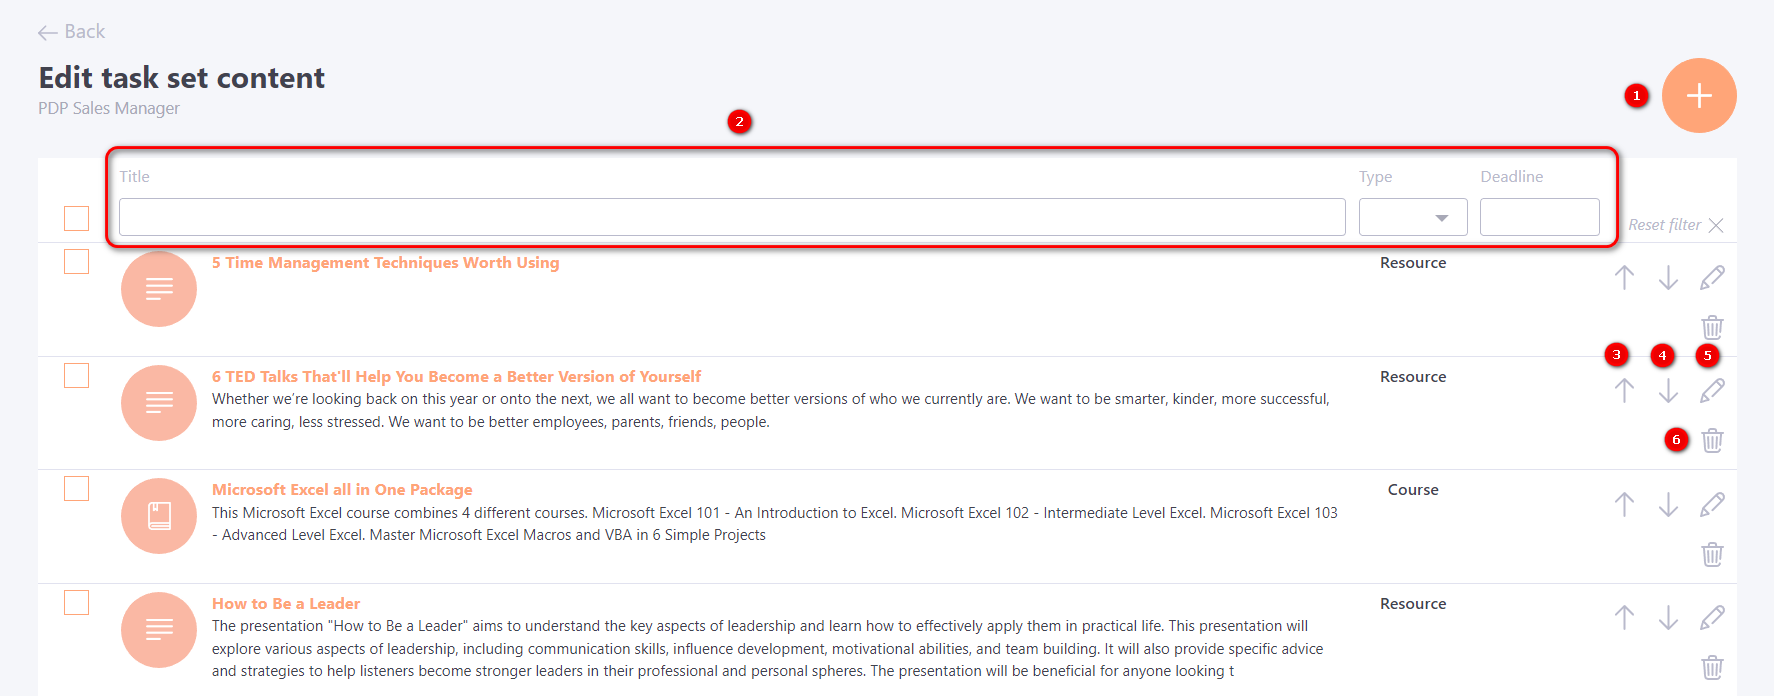
Task: Delete the 'How to Be a Leader' item
Action: click(x=1712, y=667)
